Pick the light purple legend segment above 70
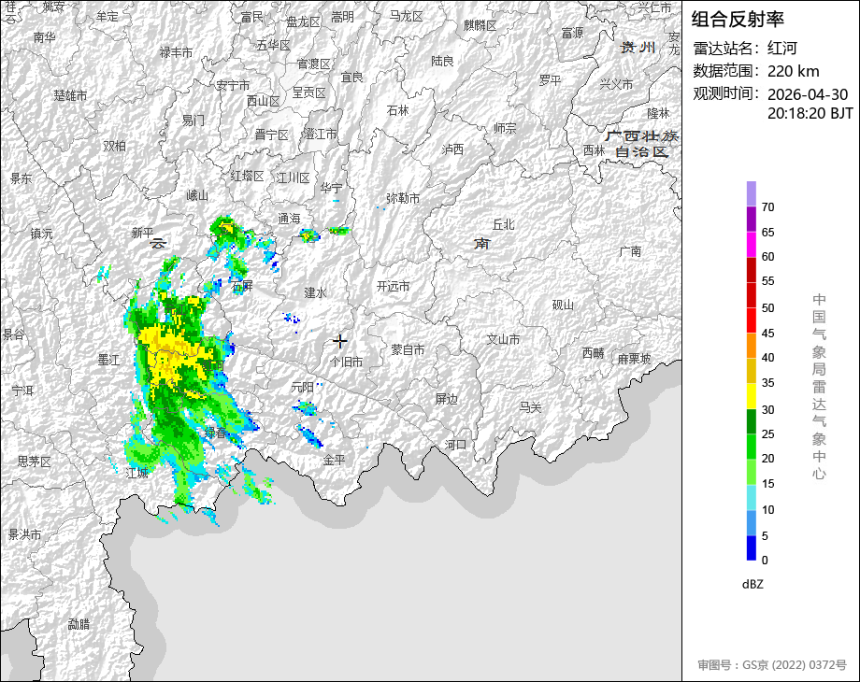 coord(751,194)
